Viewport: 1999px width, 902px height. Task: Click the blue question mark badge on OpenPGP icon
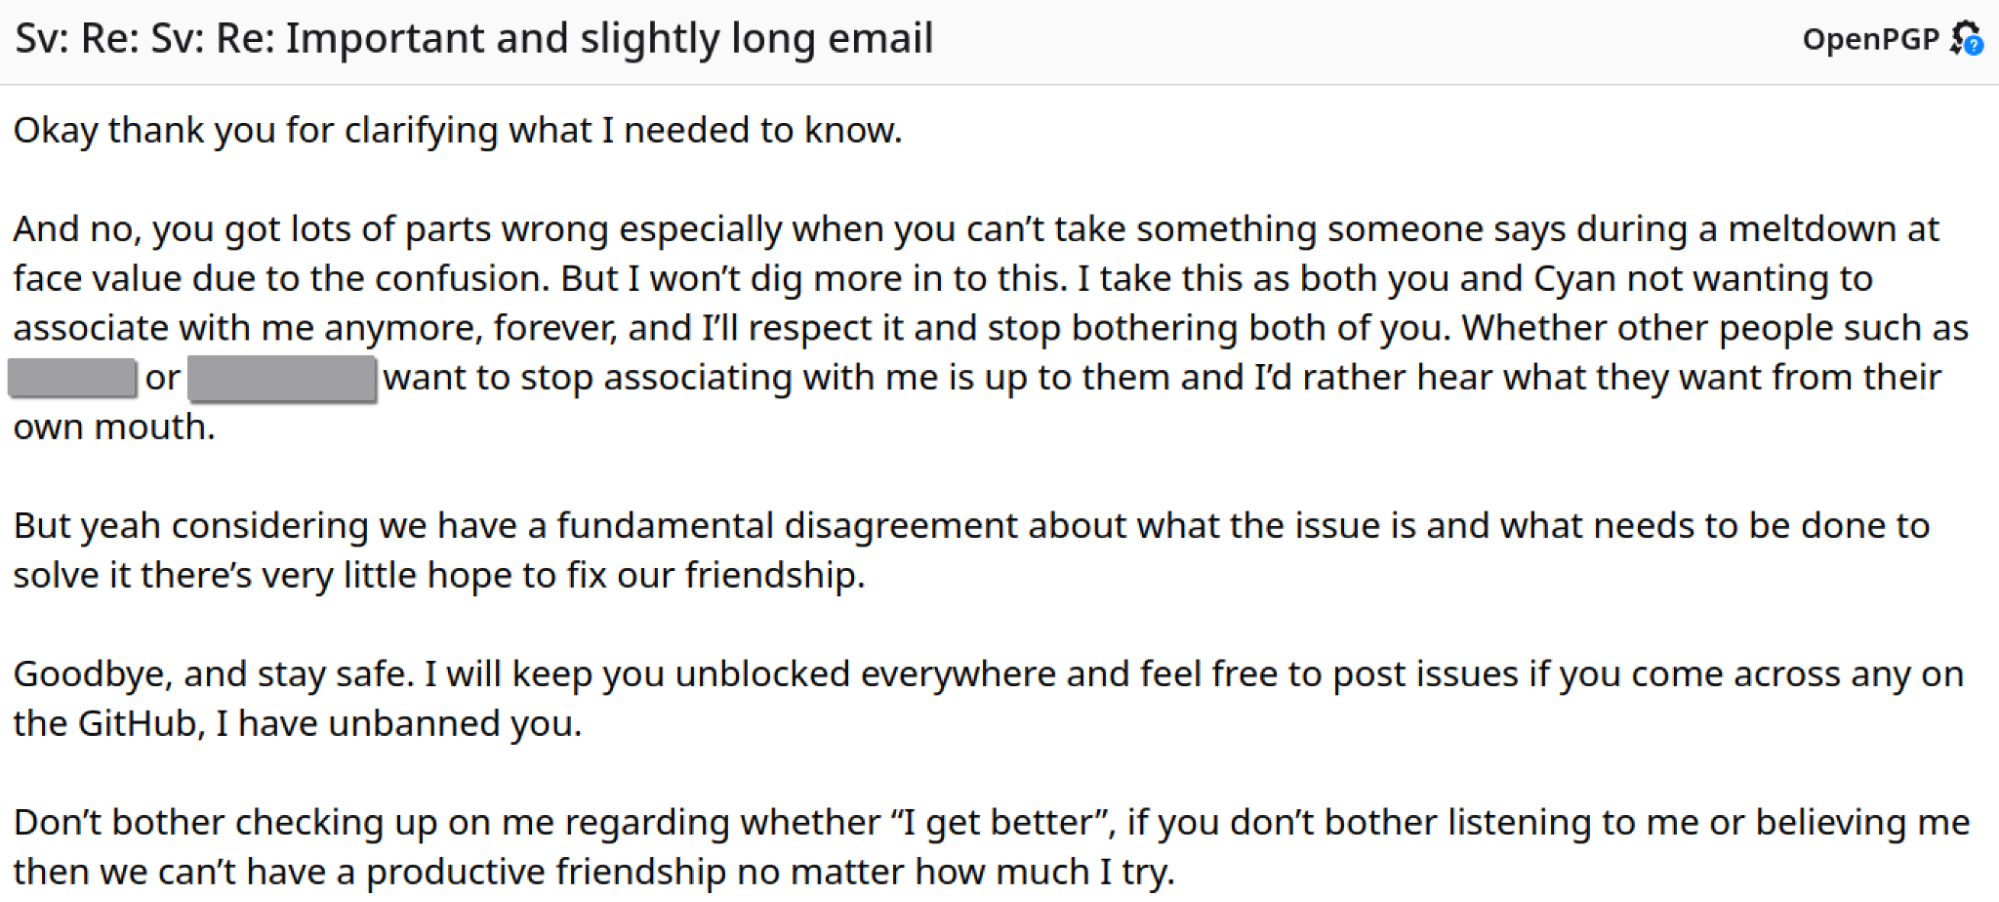[1974, 46]
